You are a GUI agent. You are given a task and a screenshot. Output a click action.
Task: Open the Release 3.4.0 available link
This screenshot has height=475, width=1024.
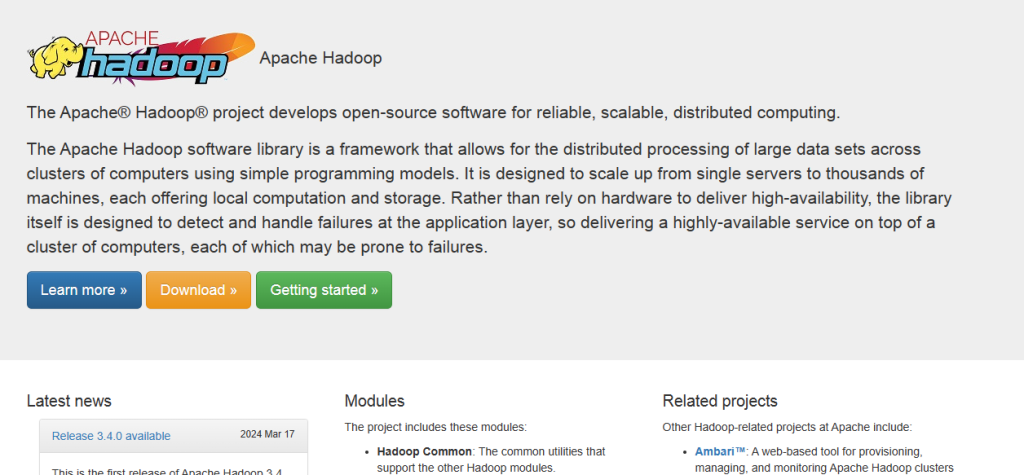tap(111, 435)
